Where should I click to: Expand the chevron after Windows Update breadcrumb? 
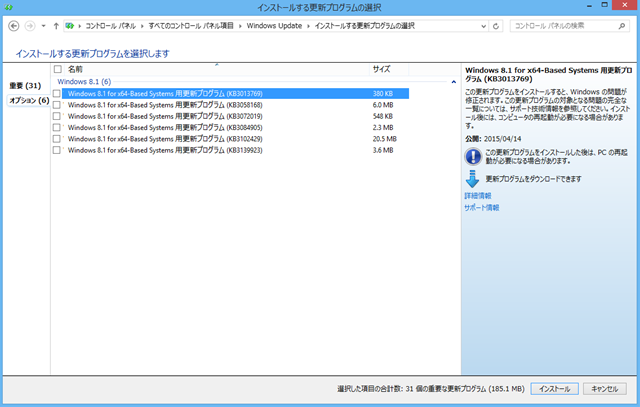[309, 26]
